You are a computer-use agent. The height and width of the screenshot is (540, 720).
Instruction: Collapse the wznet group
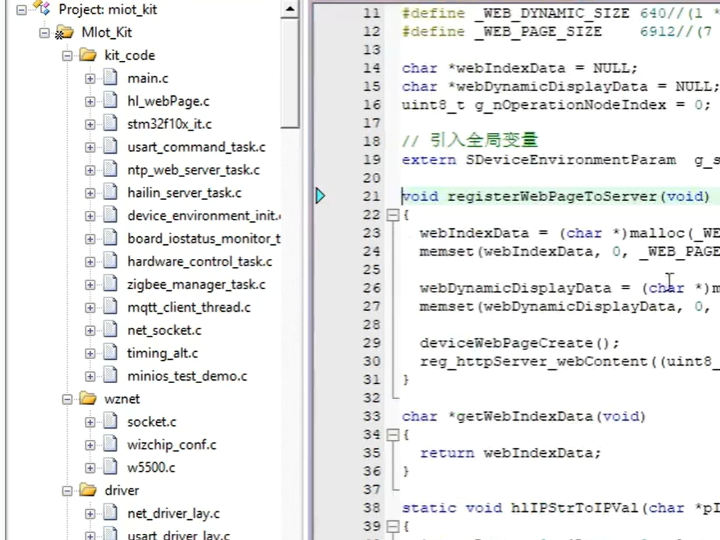tap(67, 399)
